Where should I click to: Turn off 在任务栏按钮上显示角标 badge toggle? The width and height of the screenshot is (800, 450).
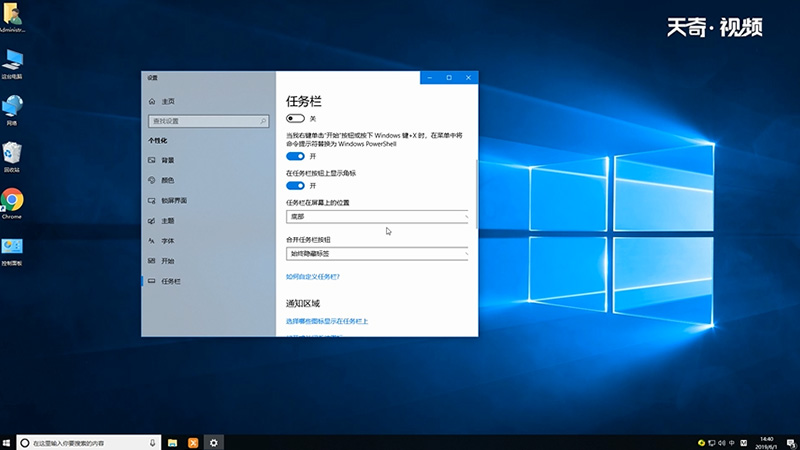pos(295,186)
